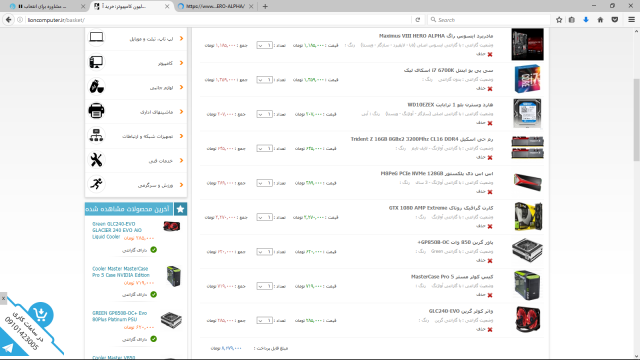
Task: Close the ERO-ALPHA browser tab
Action: click(x=251, y=7)
